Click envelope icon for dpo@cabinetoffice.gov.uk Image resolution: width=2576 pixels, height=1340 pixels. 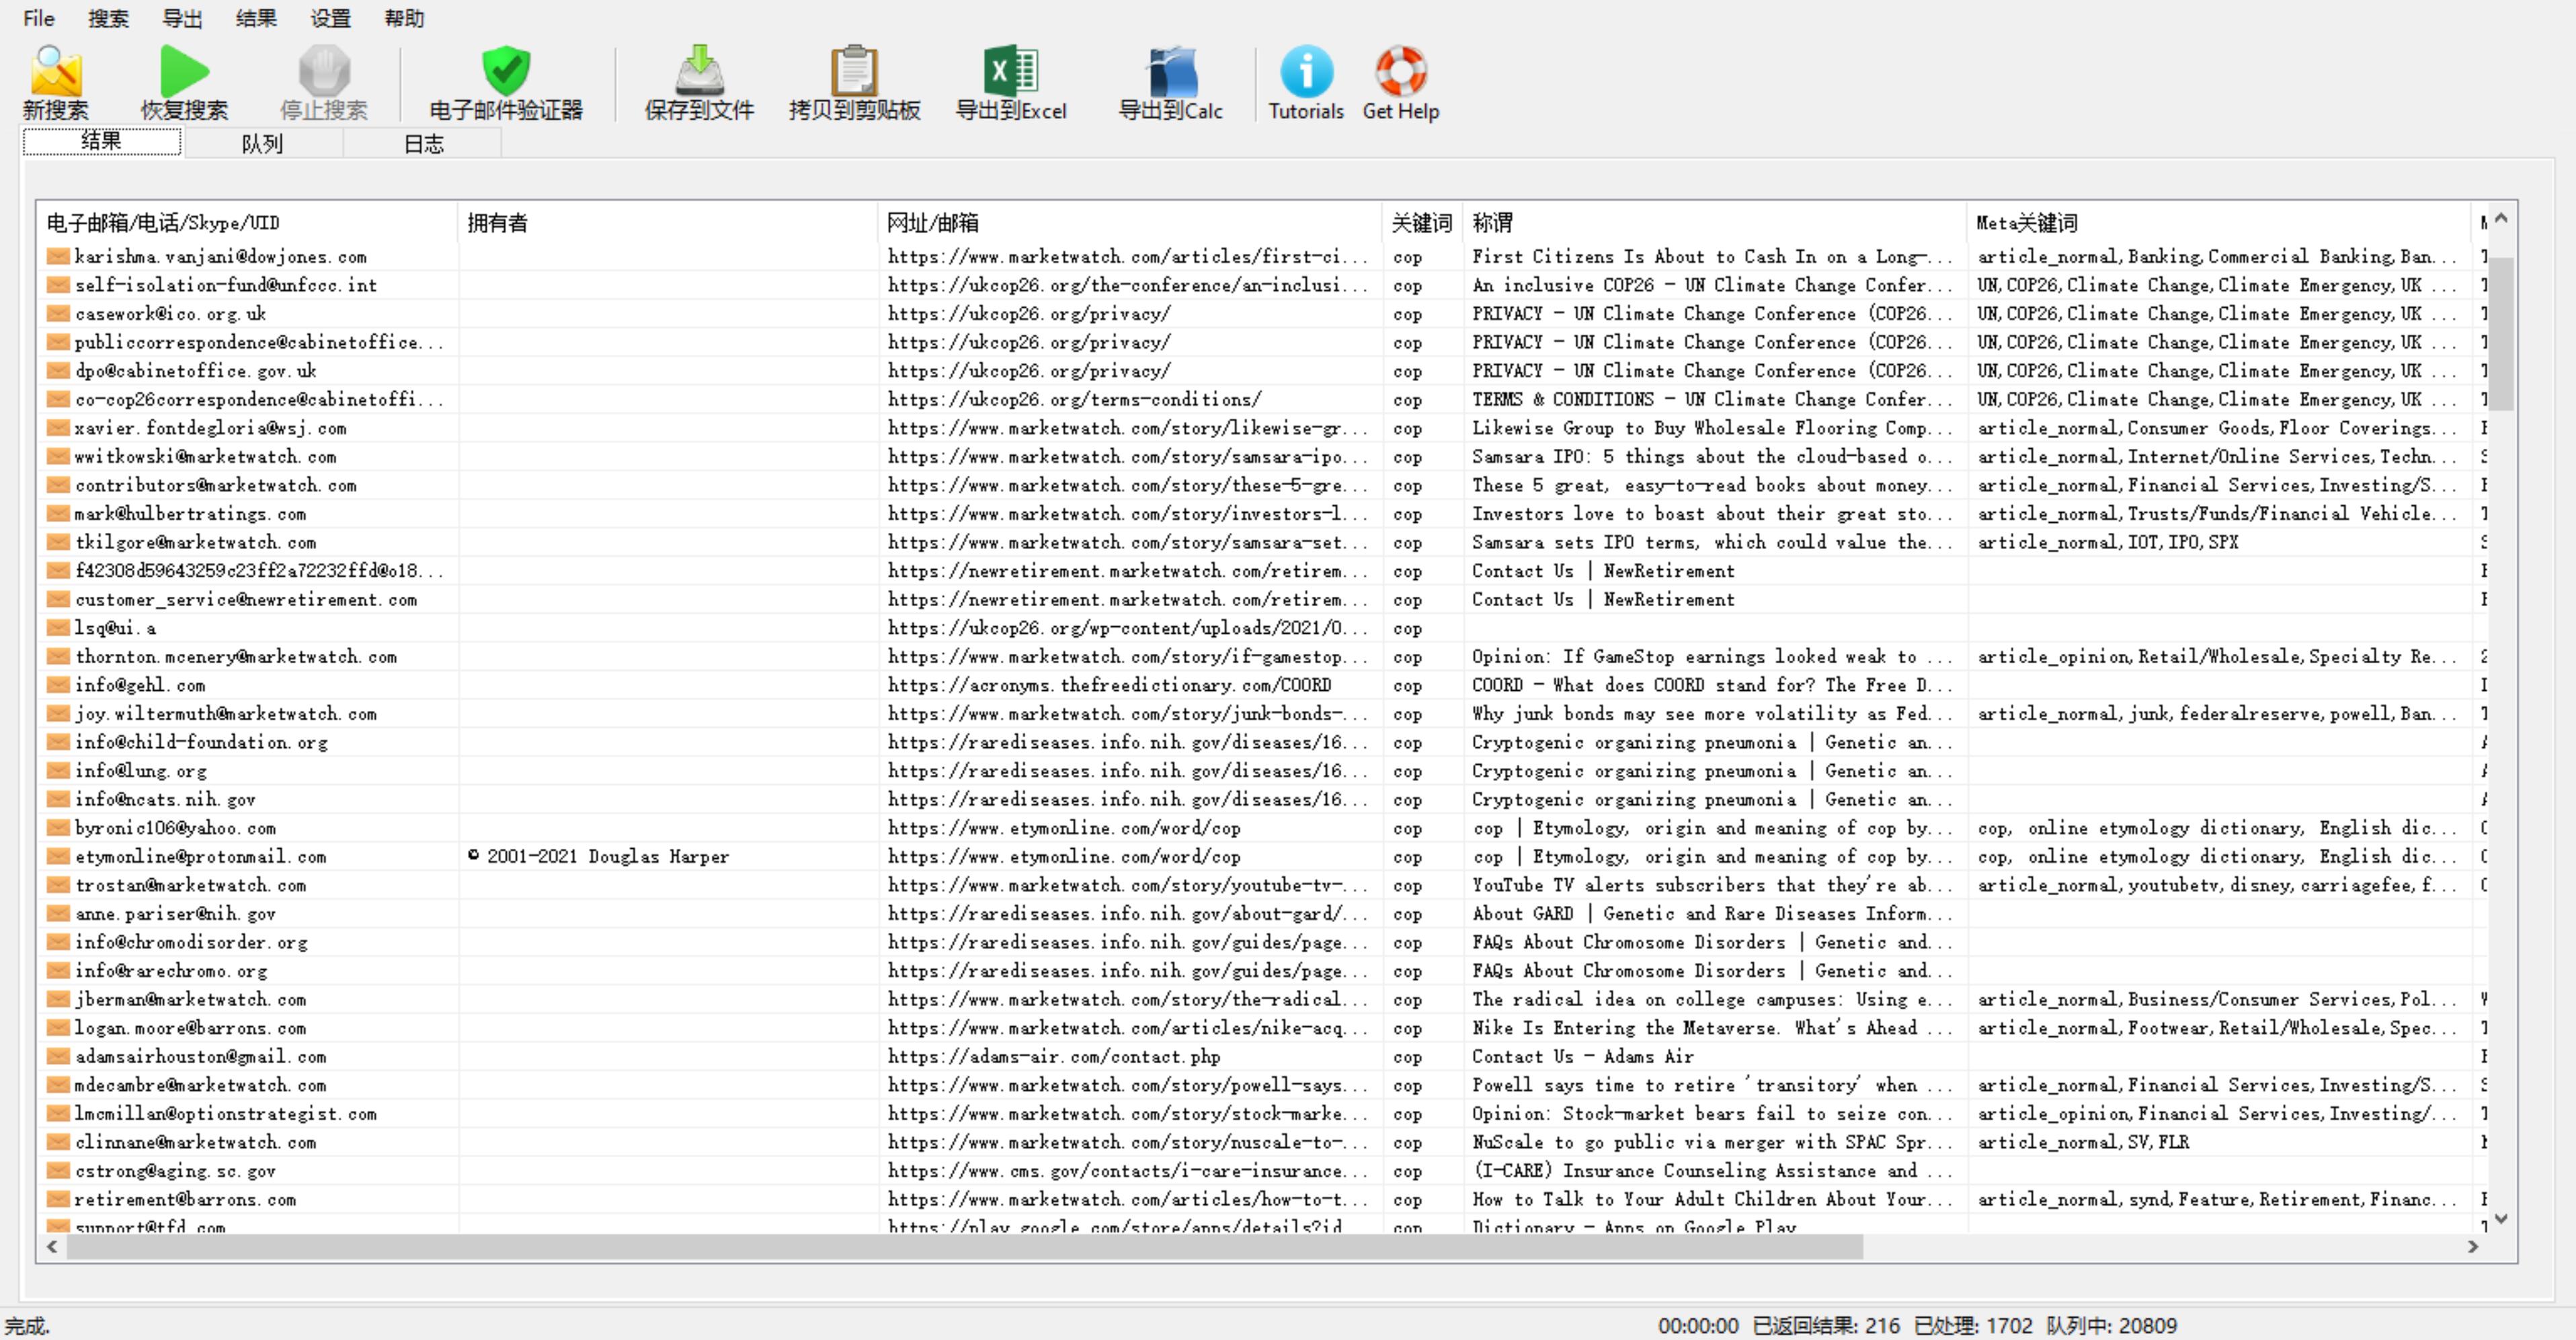click(59, 371)
